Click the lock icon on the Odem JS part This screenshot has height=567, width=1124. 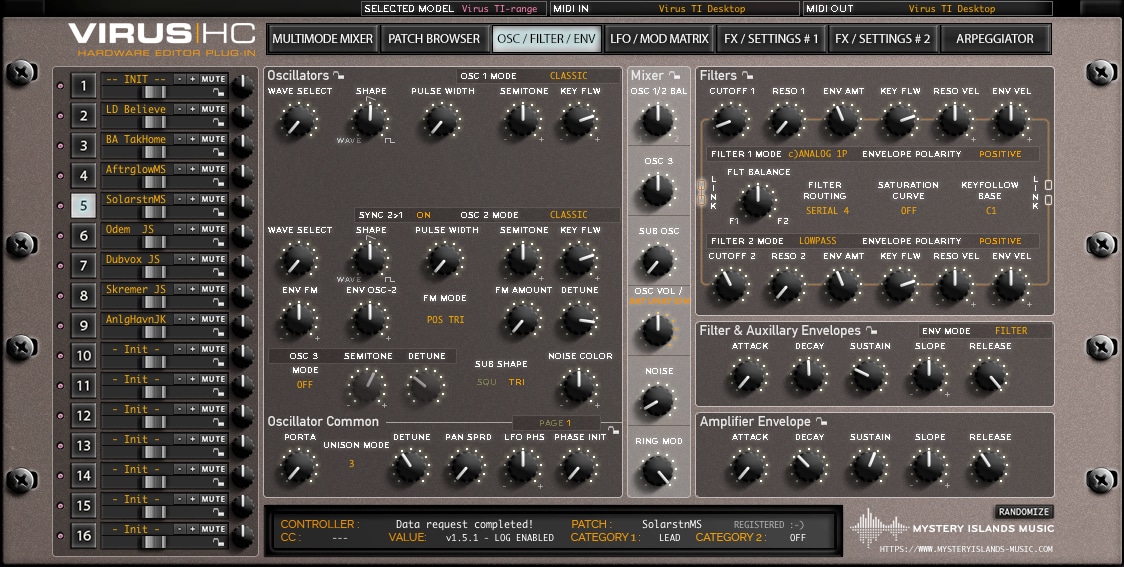coord(218,243)
